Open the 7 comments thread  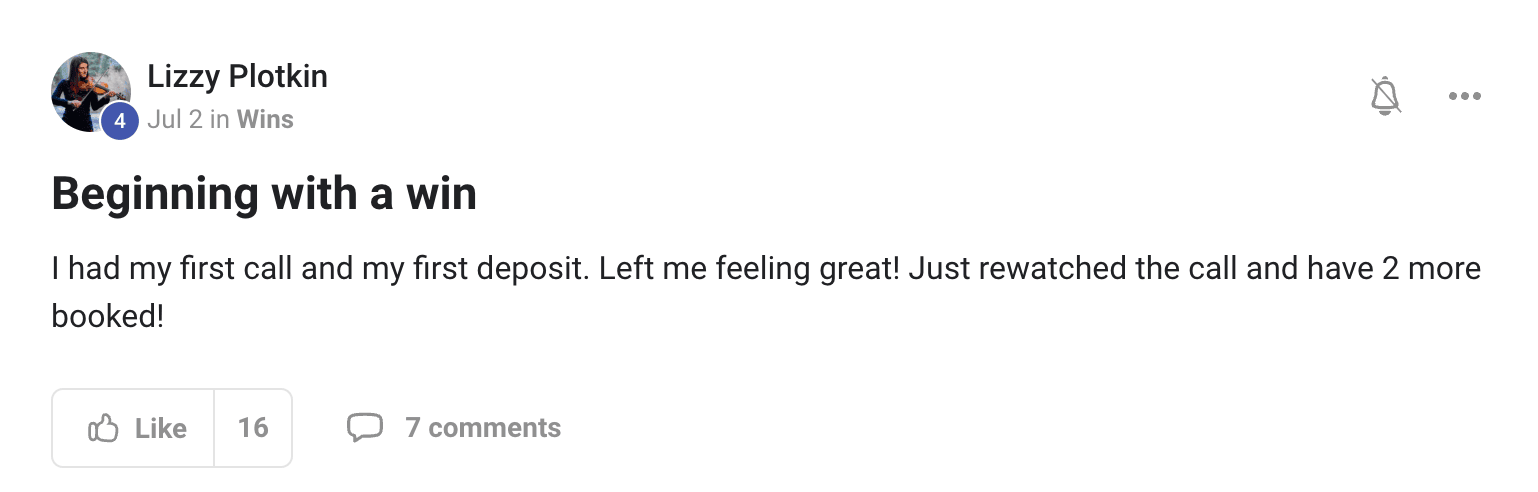pyautogui.click(x=483, y=428)
